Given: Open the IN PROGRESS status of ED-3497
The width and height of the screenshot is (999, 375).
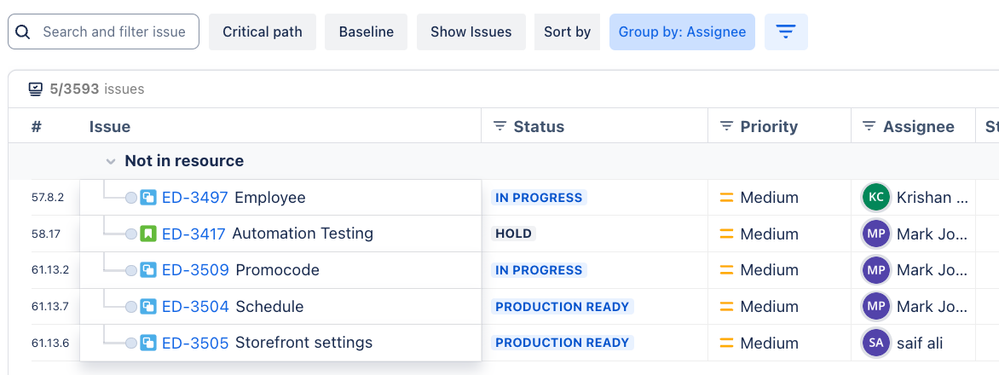Looking at the screenshot, I should pyautogui.click(x=539, y=198).
